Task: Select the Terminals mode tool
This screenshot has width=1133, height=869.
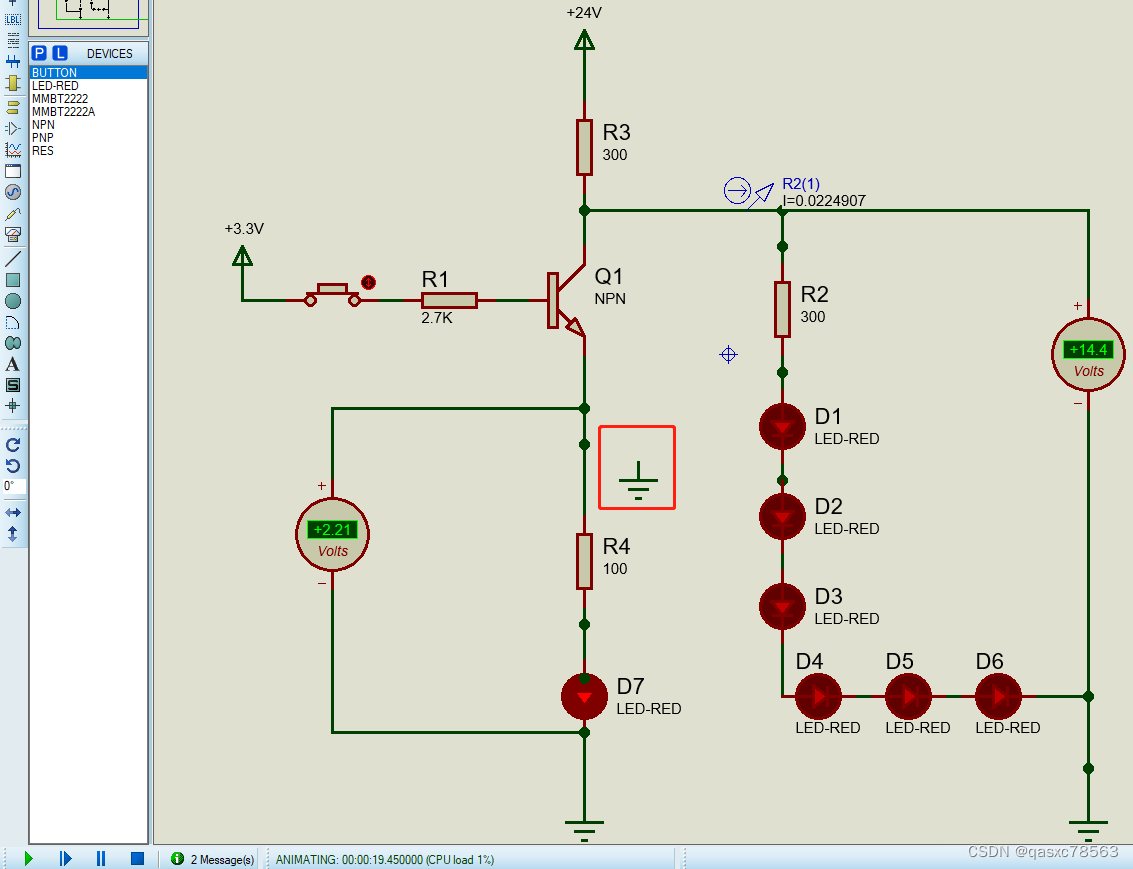Action: pyautogui.click(x=13, y=107)
